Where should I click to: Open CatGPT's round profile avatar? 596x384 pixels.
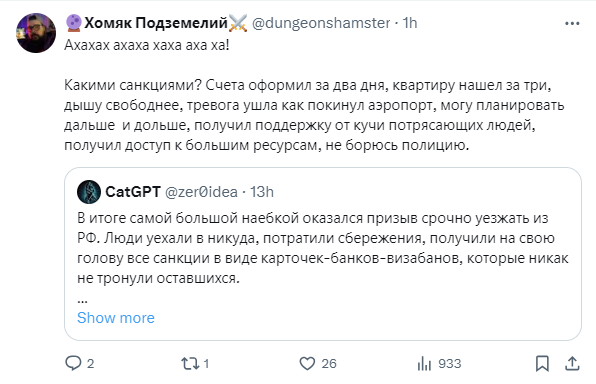click(89, 192)
